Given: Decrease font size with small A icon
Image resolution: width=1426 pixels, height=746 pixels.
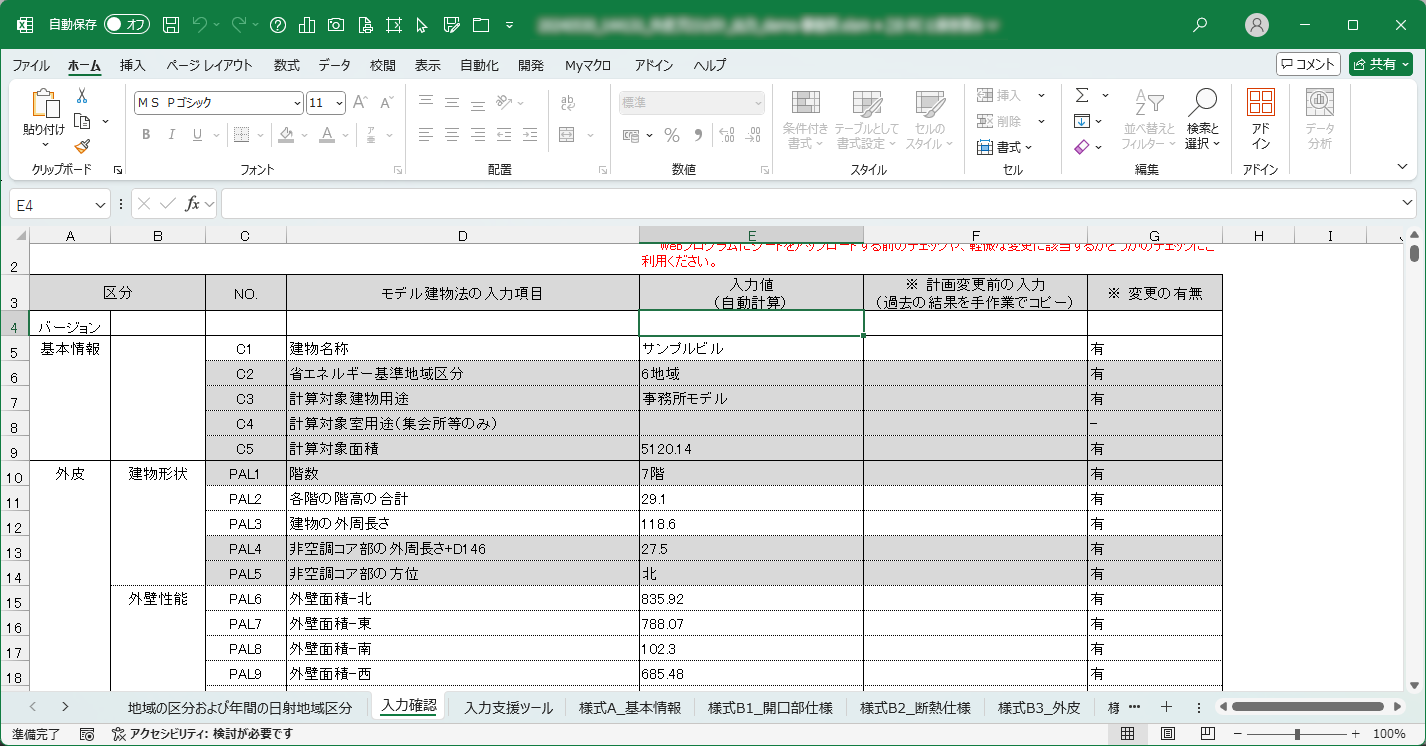Looking at the screenshot, I should (x=384, y=102).
